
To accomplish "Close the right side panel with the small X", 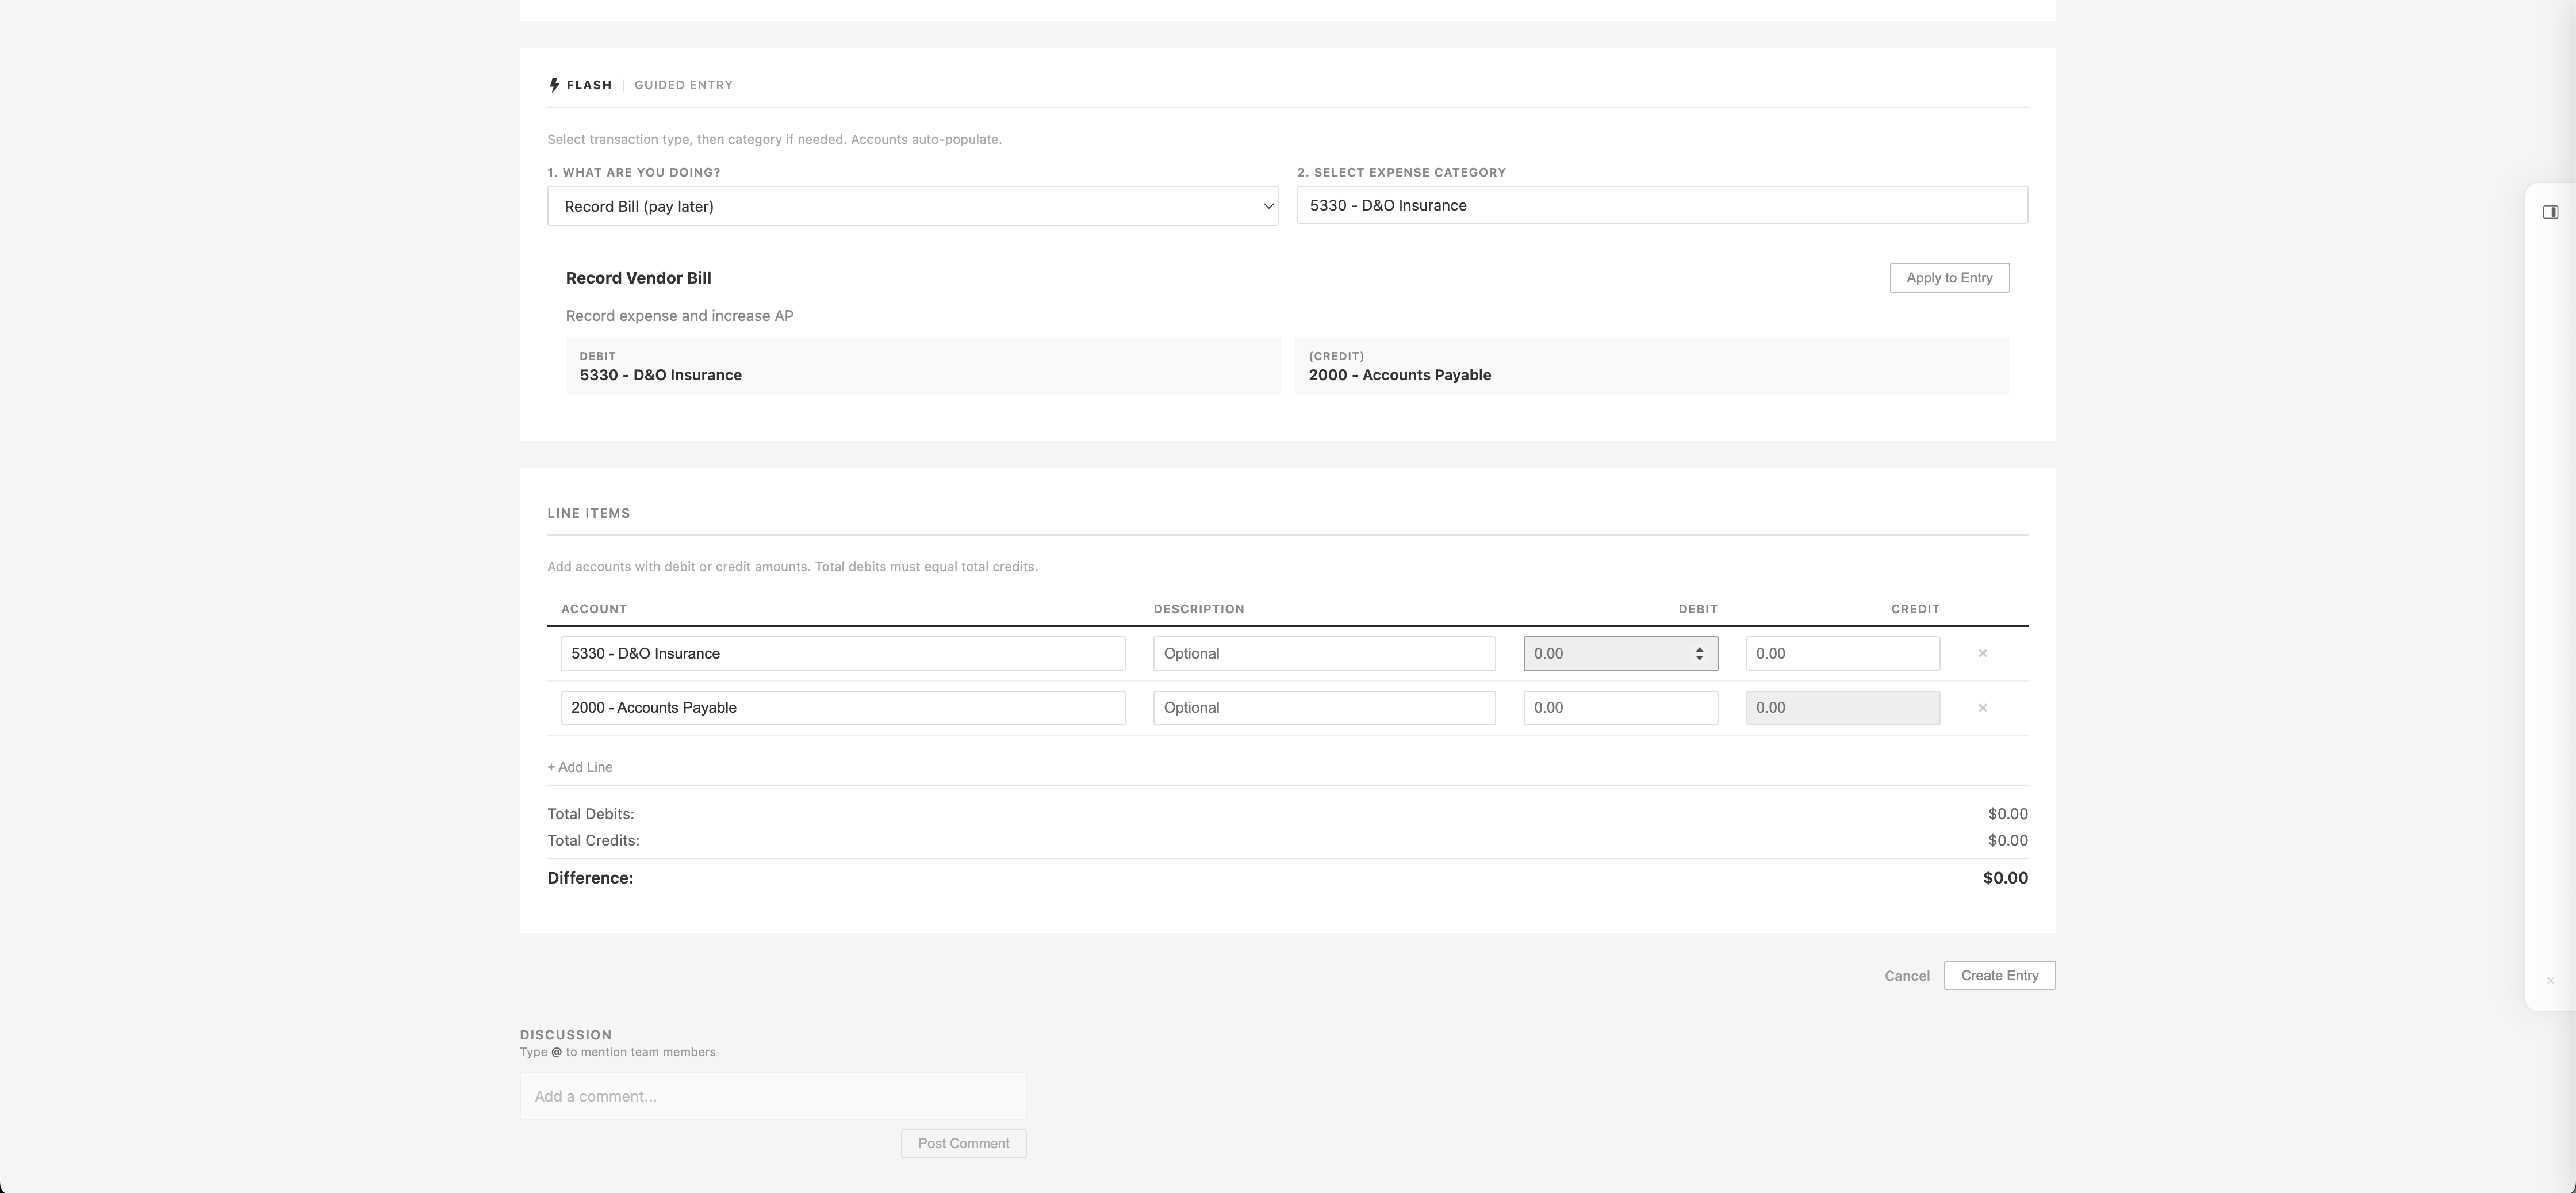I will (x=2550, y=981).
